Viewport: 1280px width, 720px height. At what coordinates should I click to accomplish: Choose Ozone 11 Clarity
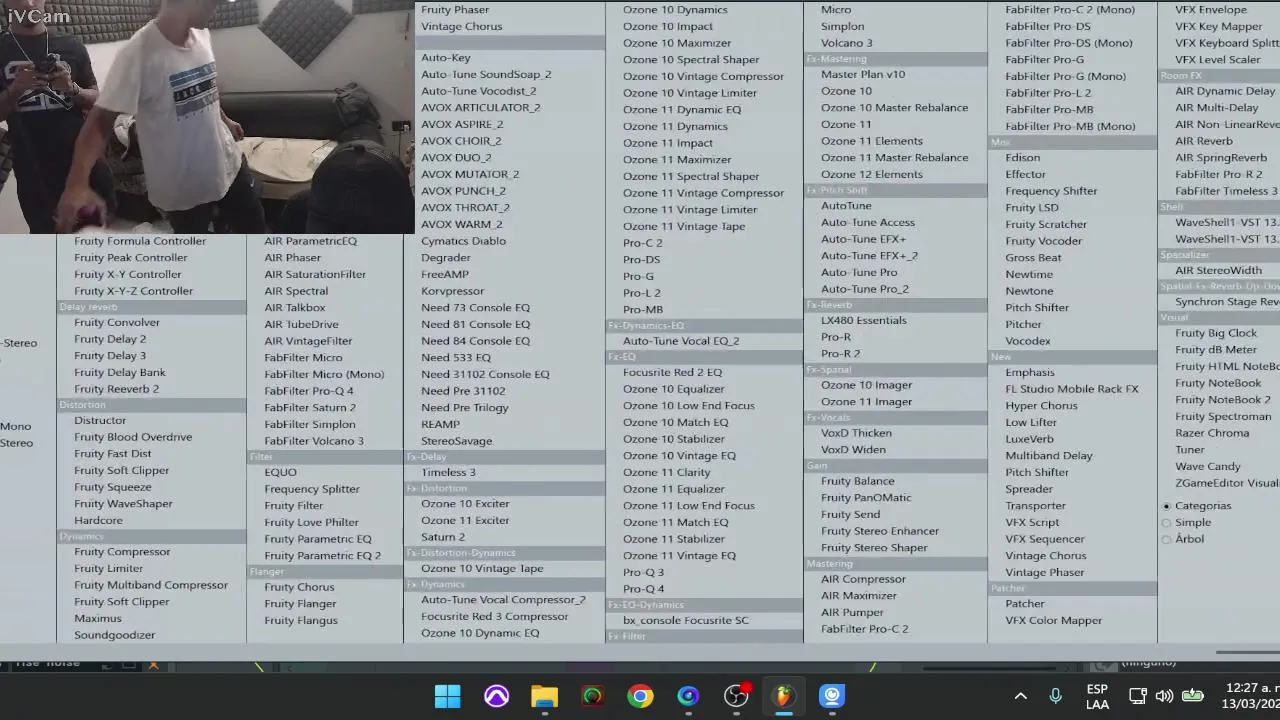(666, 472)
